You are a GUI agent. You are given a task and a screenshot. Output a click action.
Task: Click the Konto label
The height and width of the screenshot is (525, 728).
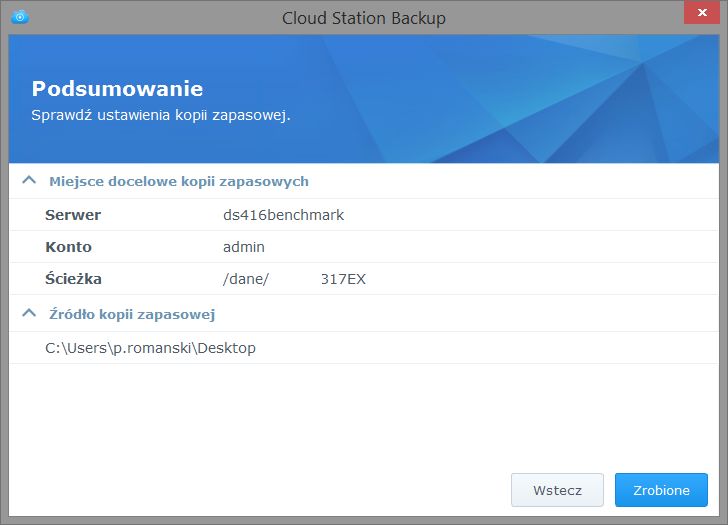click(x=68, y=247)
